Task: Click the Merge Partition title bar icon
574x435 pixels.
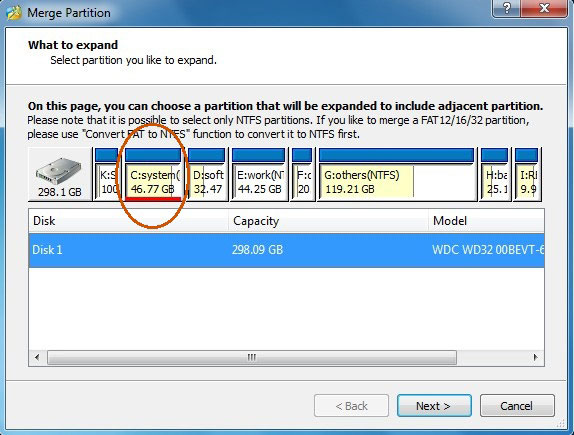Action: point(14,13)
